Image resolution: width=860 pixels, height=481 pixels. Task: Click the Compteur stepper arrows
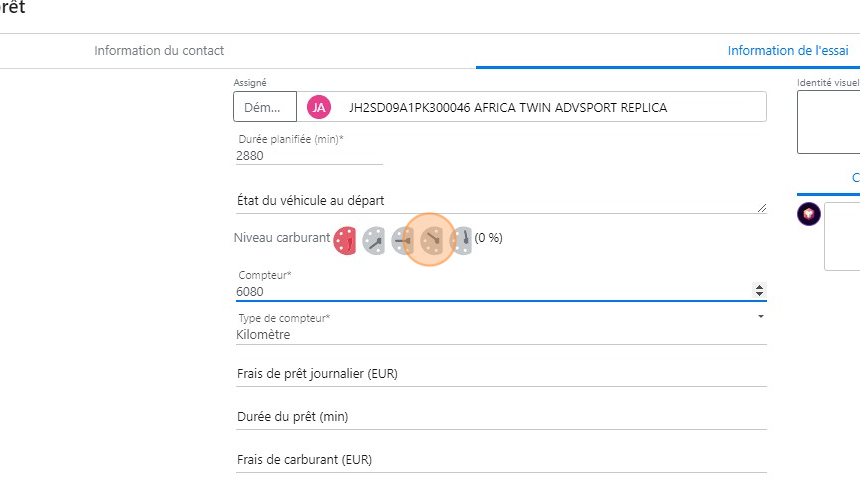pyautogui.click(x=759, y=291)
